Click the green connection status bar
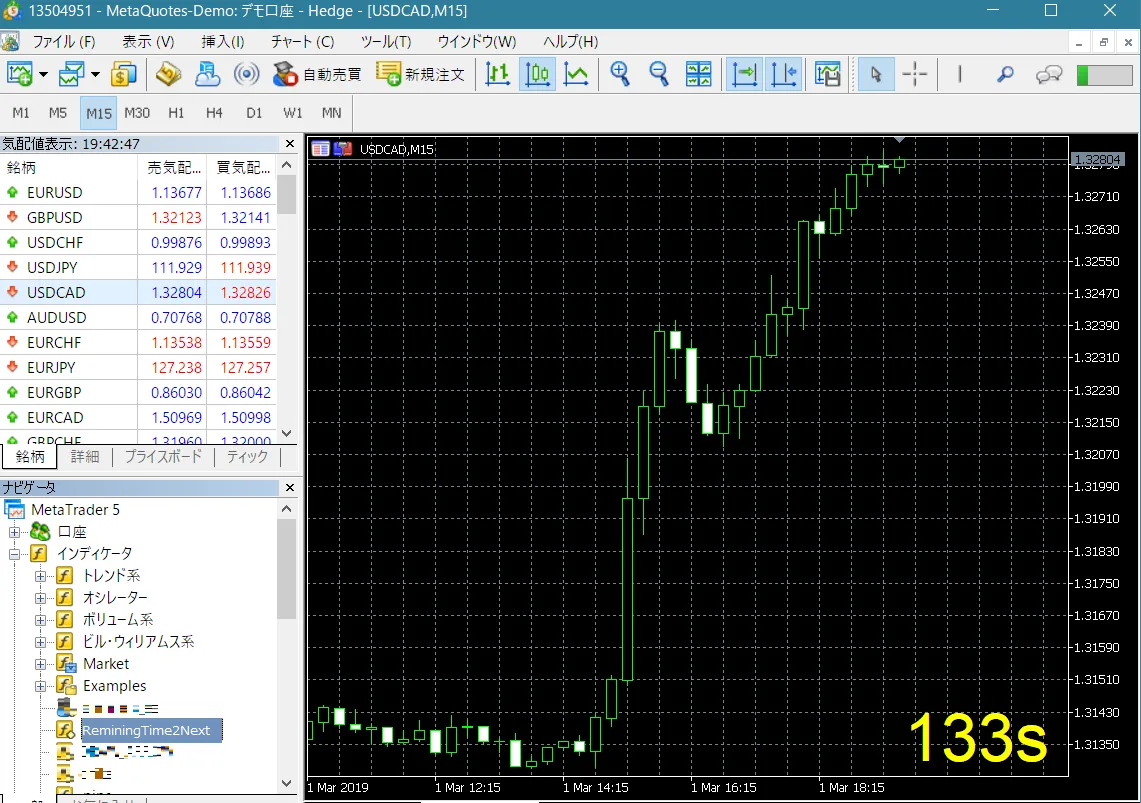Viewport: 1141px width, 803px height. point(1105,75)
